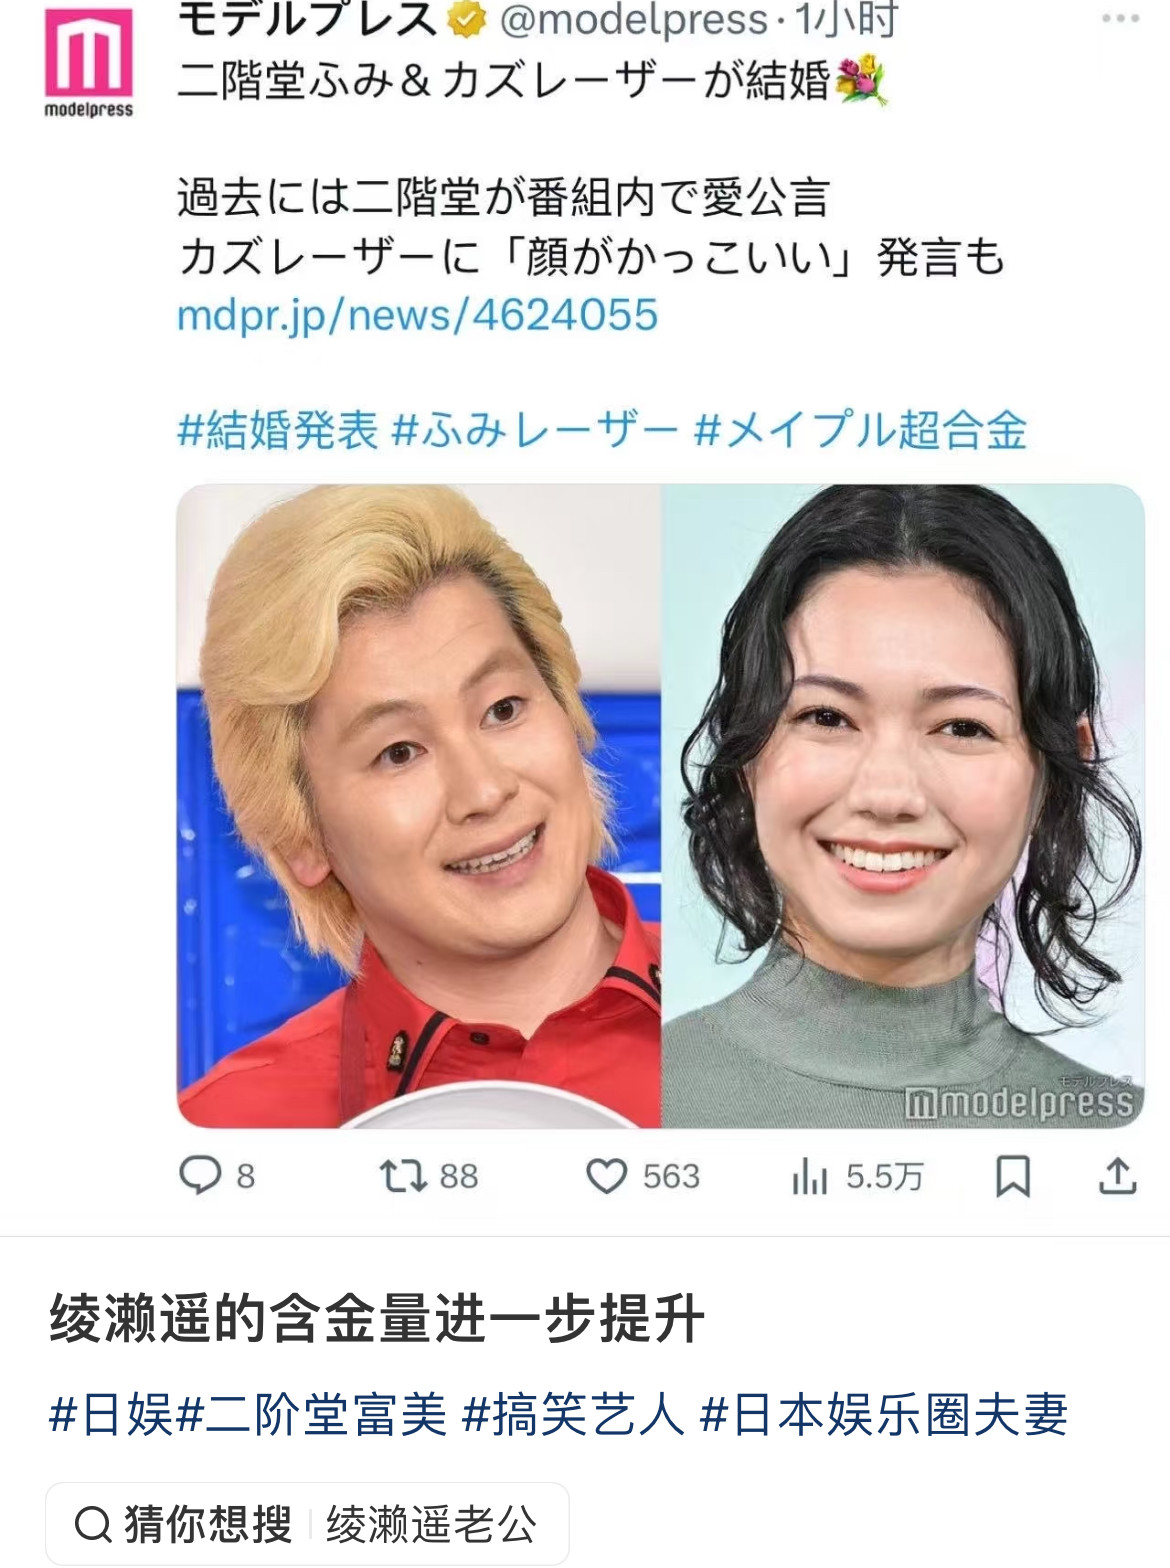Viewport: 1170px width, 1568px height.
Task: Open the left photo of blond man
Action: pos(418,806)
